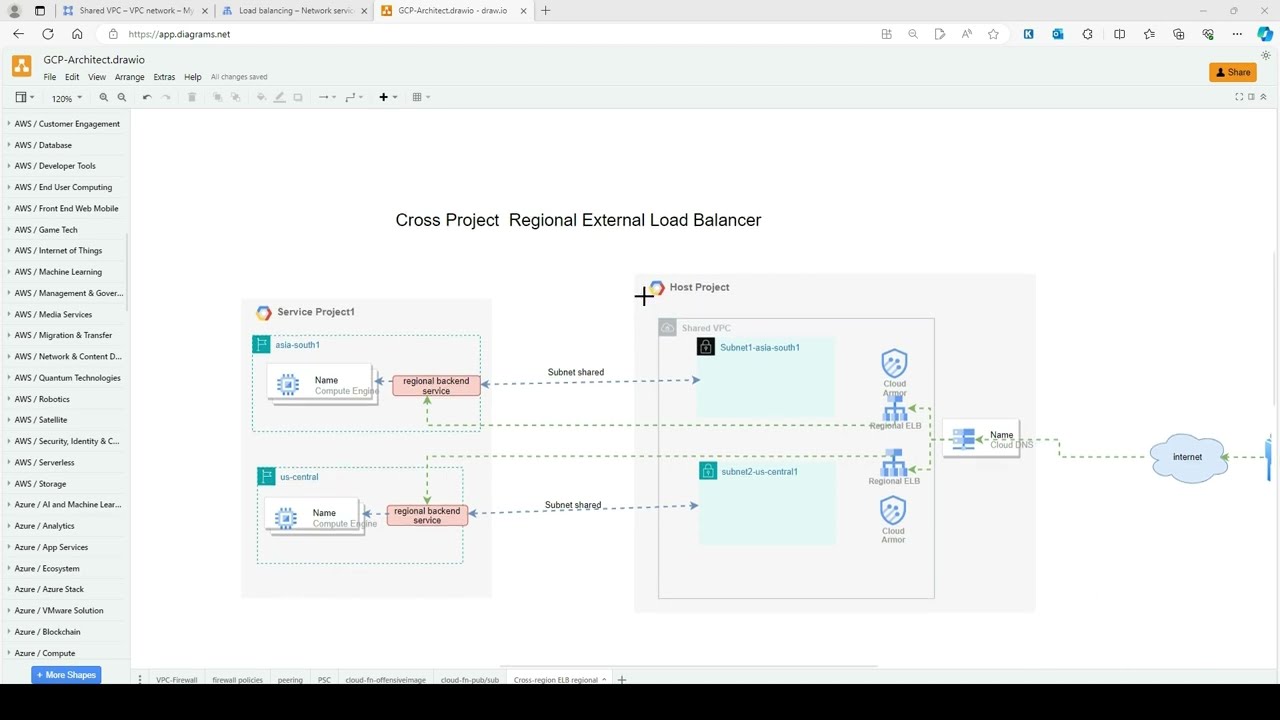Expand Azure / Compute shape library
Screen dimensions: 1280x720
click(65, 653)
